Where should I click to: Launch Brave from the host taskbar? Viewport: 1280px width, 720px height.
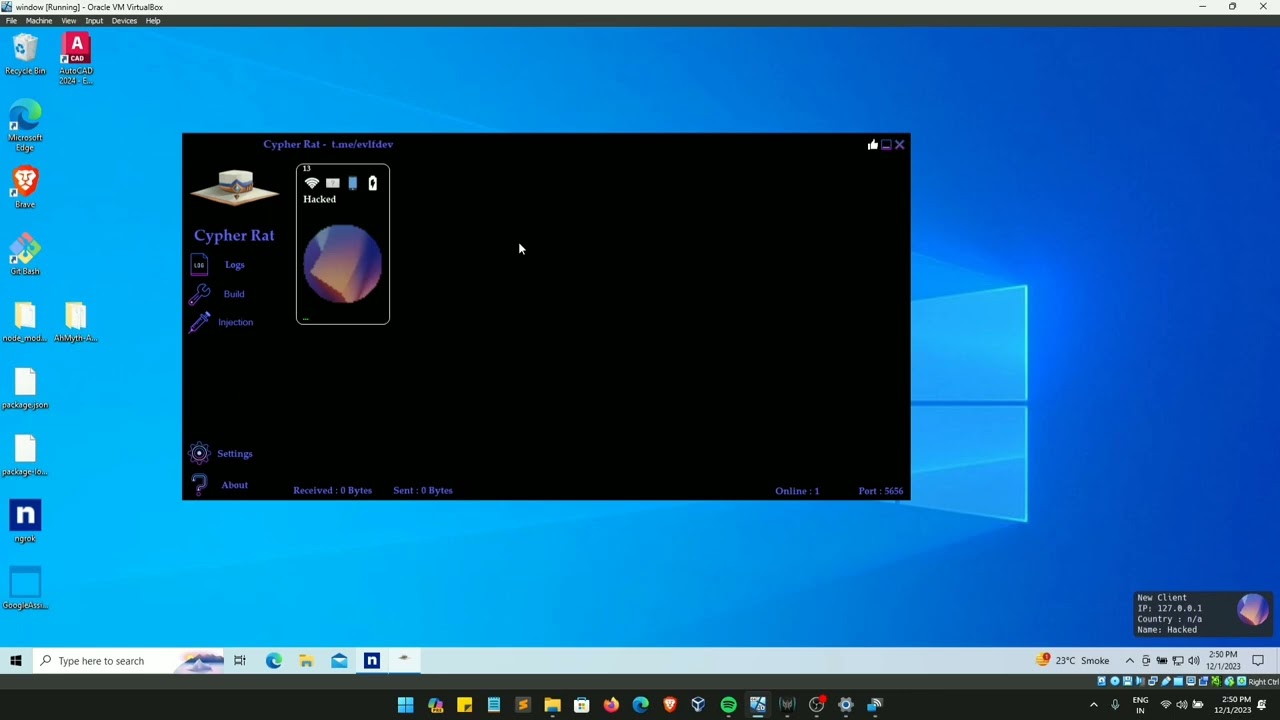coord(670,705)
